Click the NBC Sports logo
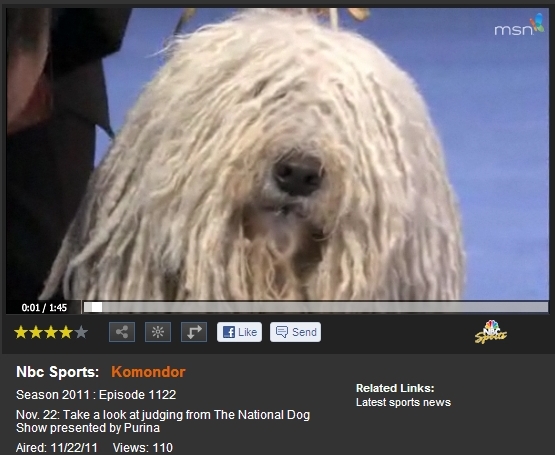This screenshot has height=455, width=555. [x=491, y=332]
